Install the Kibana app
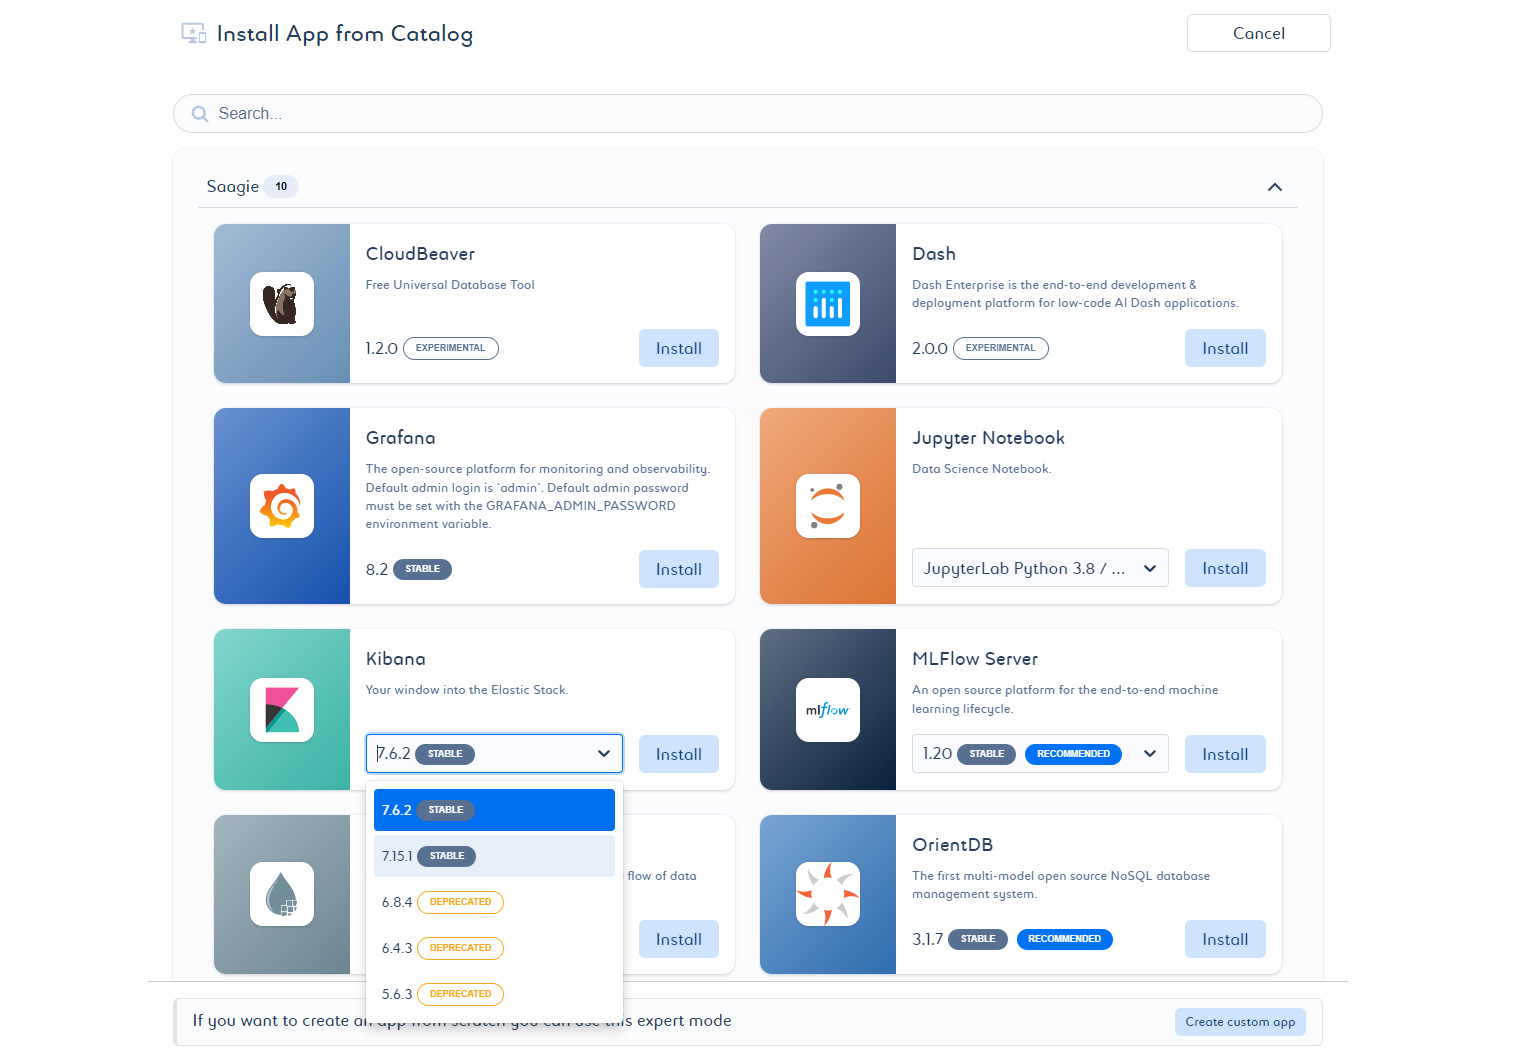Screen dimensions: 1513x1058 click(x=679, y=754)
